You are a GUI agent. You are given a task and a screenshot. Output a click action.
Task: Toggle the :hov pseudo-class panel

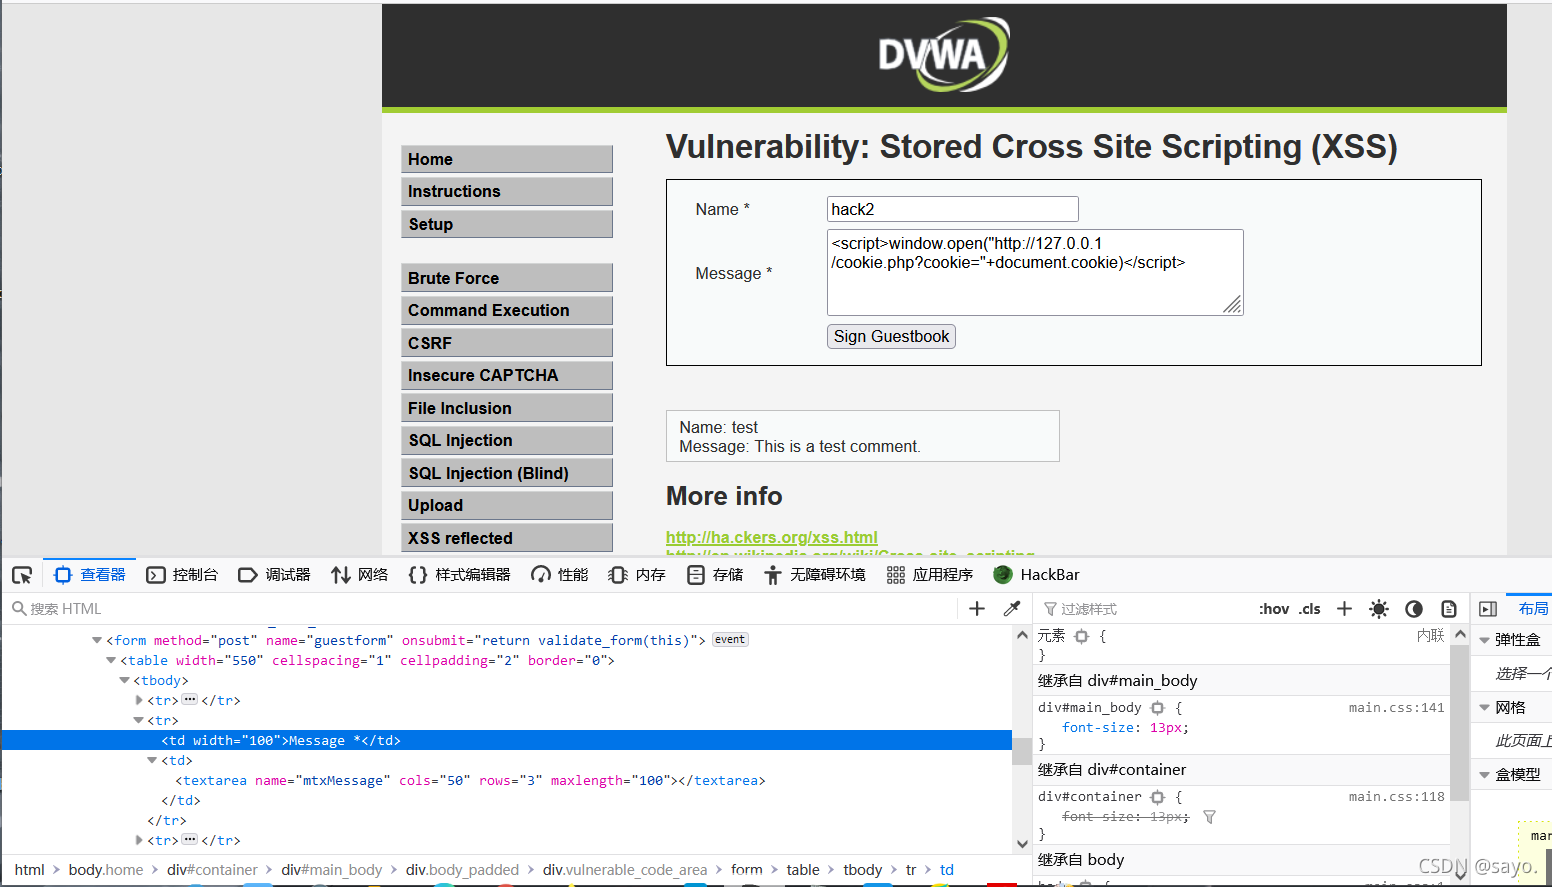pyautogui.click(x=1274, y=609)
